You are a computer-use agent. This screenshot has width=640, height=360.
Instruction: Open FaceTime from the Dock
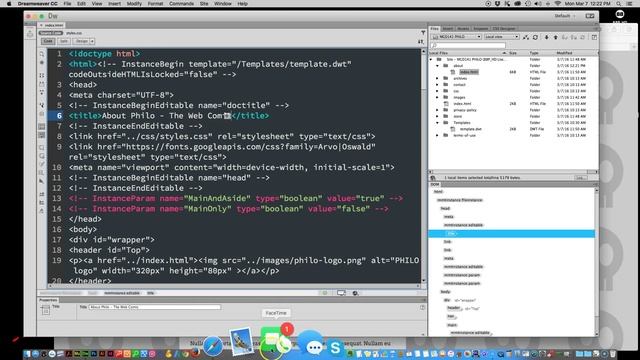276,341
